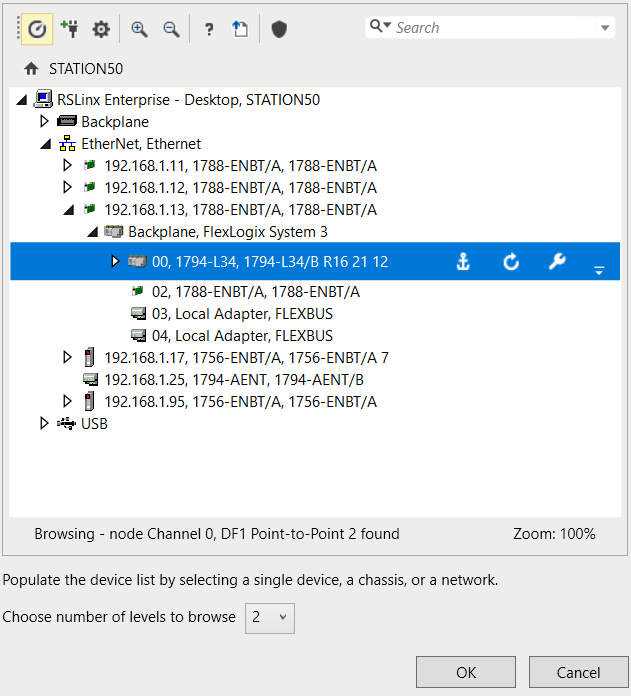Expand the 192.168.1.11 device node
The height and width of the screenshot is (696, 631).
coord(67,166)
